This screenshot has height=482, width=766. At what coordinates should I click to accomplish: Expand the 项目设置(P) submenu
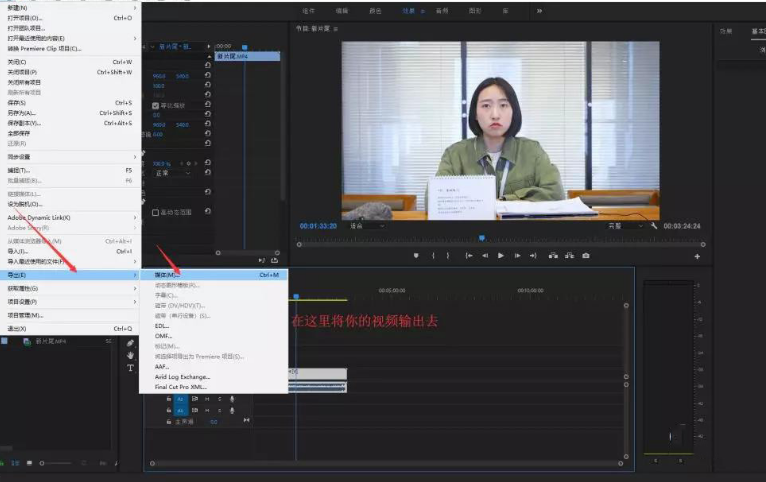pyautogui.click(x=70, y=302)
